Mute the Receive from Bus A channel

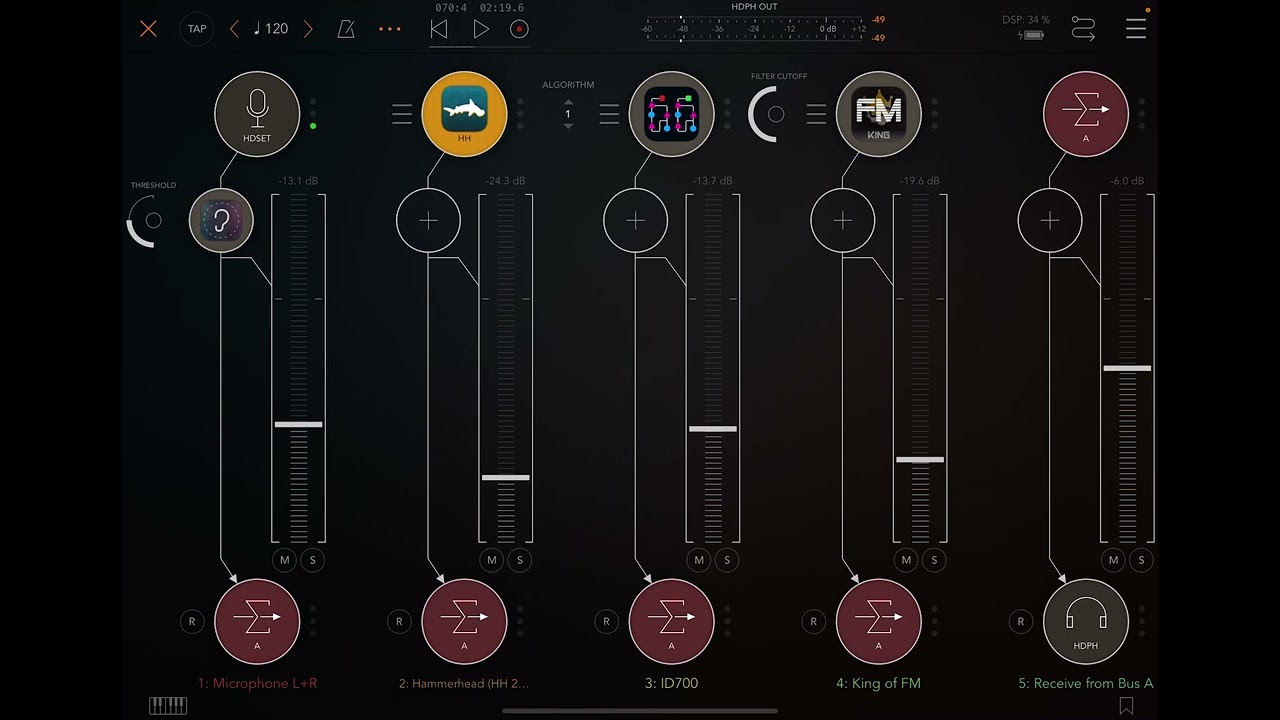pos(1112,560)
